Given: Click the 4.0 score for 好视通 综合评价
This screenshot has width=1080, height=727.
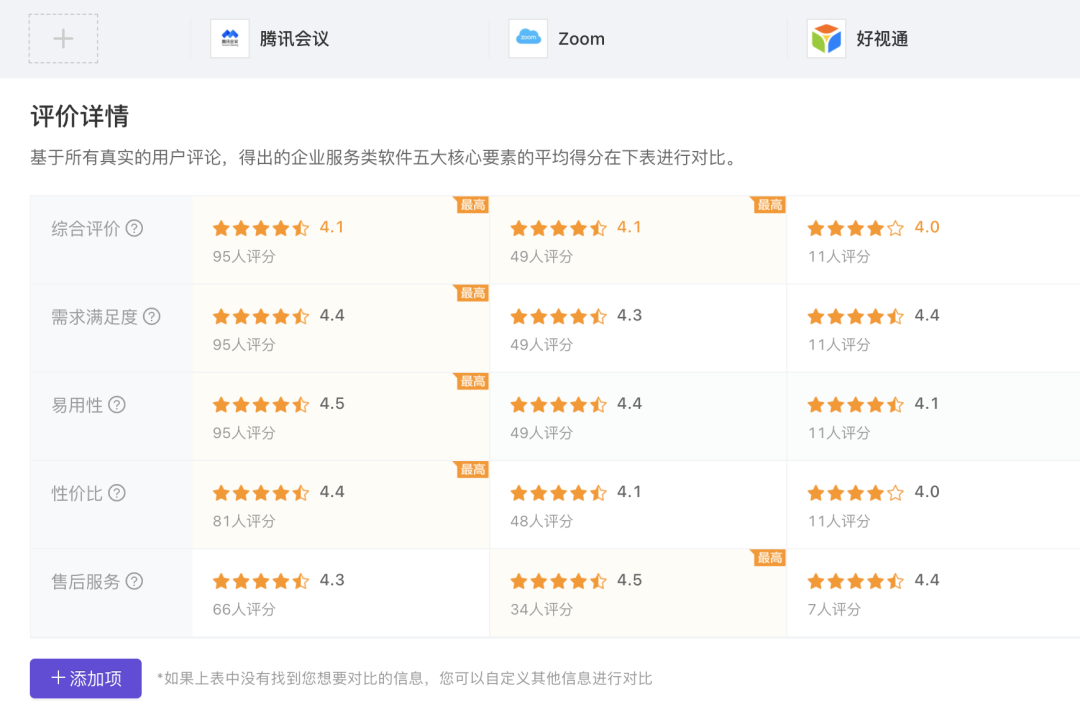Looking at the screenshot, I should [x=927, y=227].
